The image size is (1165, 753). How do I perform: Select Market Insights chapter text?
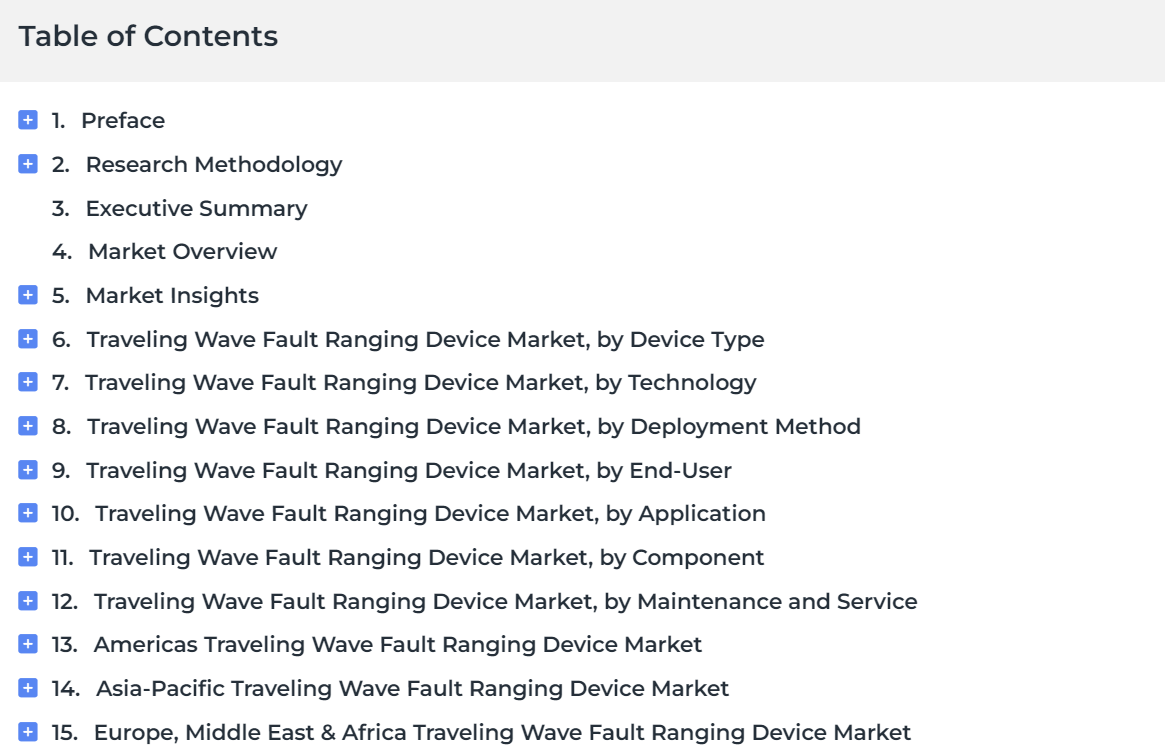pos(172,295)
